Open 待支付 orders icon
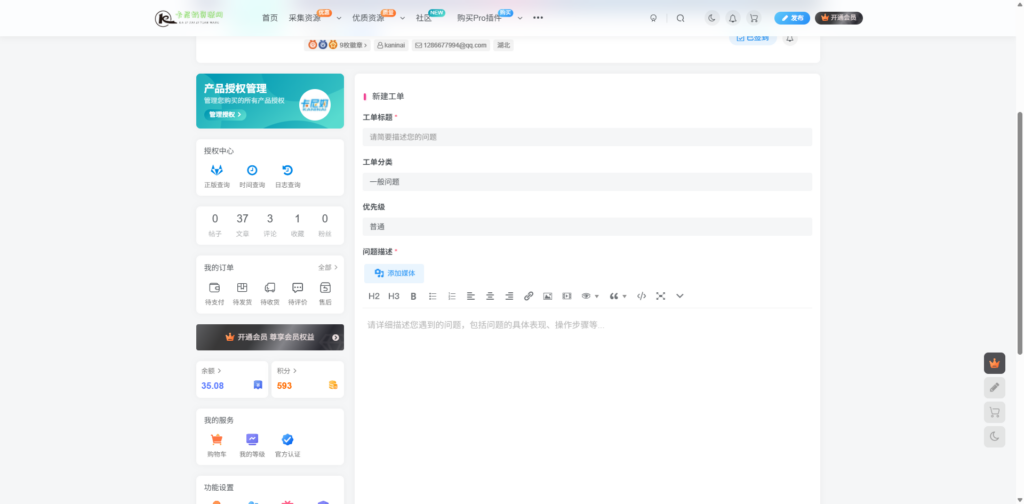 [215, 292]
